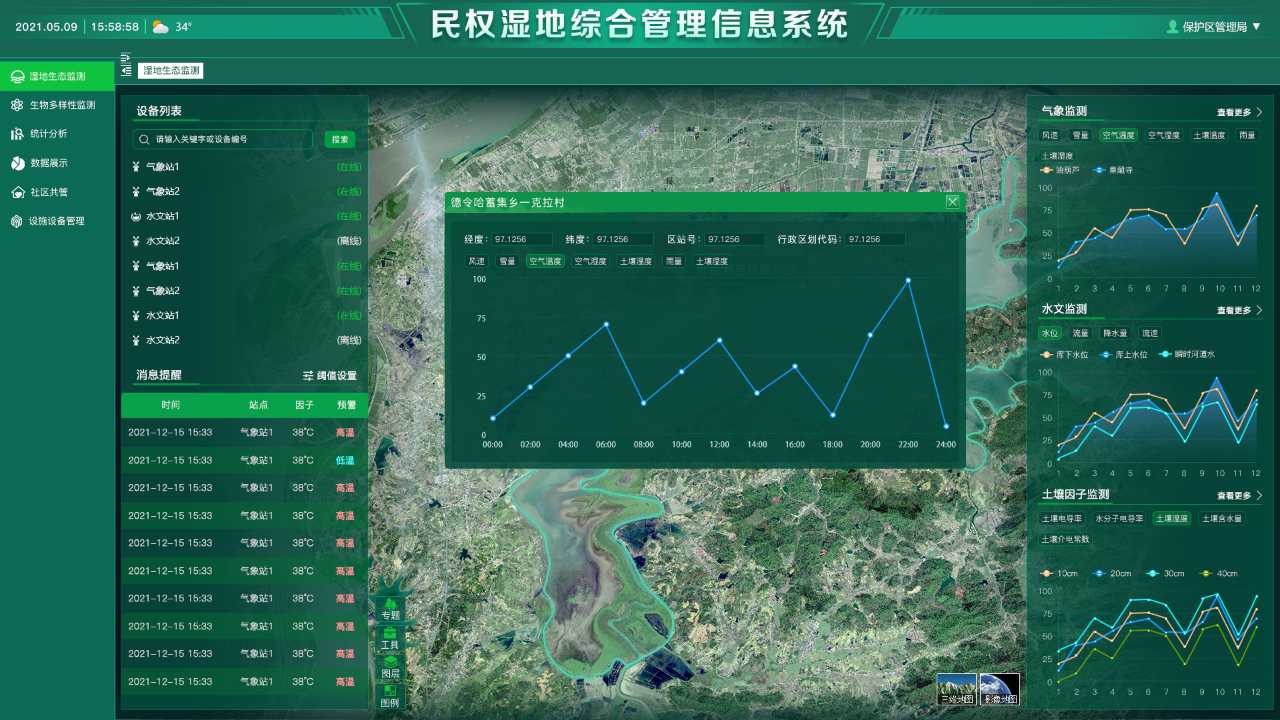The height and width of the screenshot is (720, 1280).
Task: Open 阈值设置 threshold settings link
Action: tap(330, 376)
